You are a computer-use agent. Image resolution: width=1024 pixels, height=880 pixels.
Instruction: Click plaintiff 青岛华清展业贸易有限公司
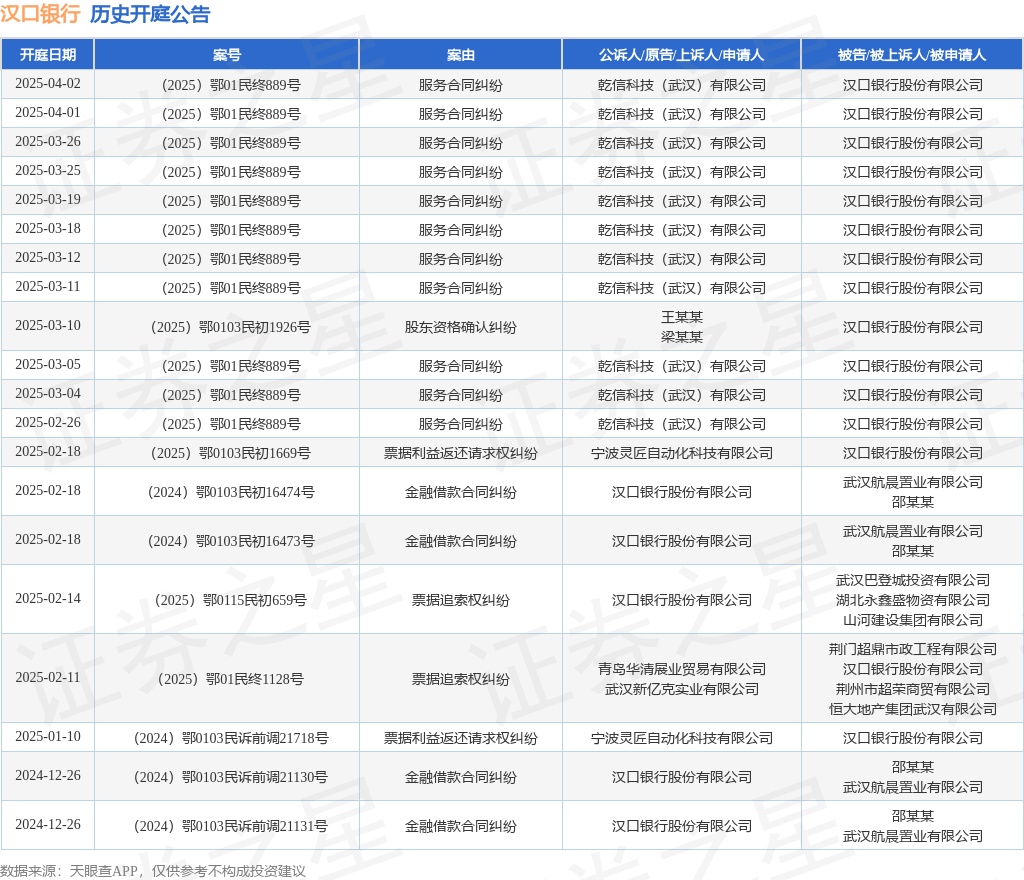(682, 669)
